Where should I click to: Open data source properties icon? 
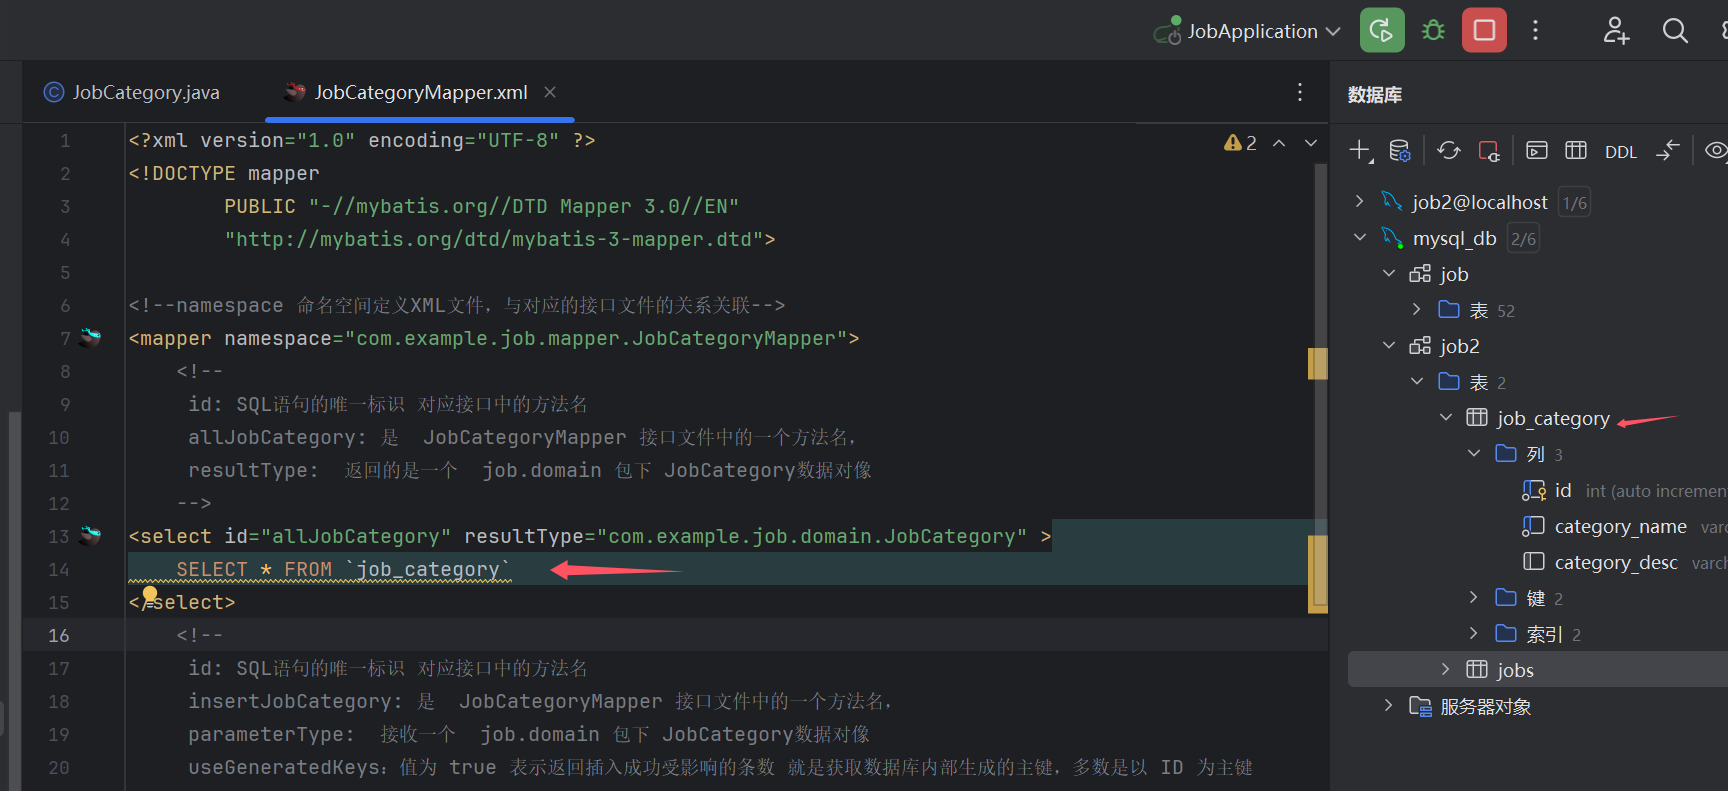click(x=1400, y=151)
